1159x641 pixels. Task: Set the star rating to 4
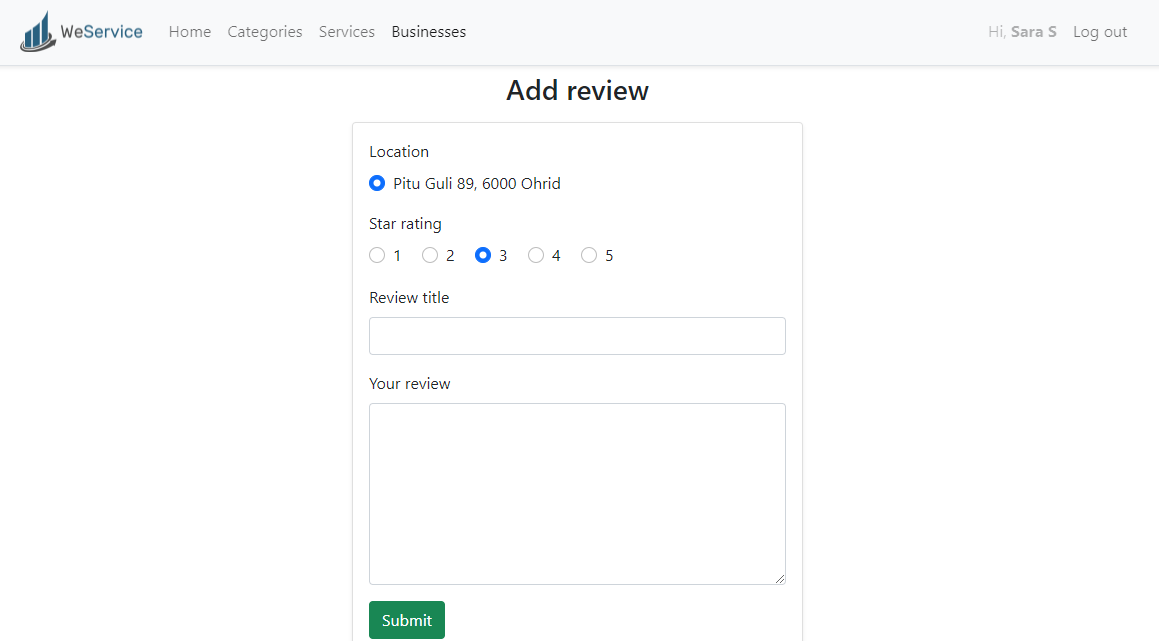point(536,256)
